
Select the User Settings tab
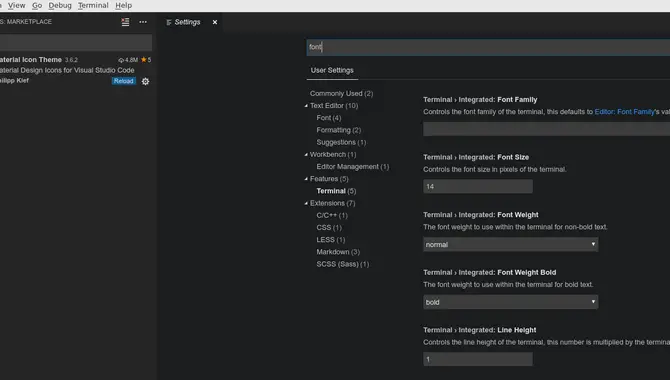[x=332, y=70]
